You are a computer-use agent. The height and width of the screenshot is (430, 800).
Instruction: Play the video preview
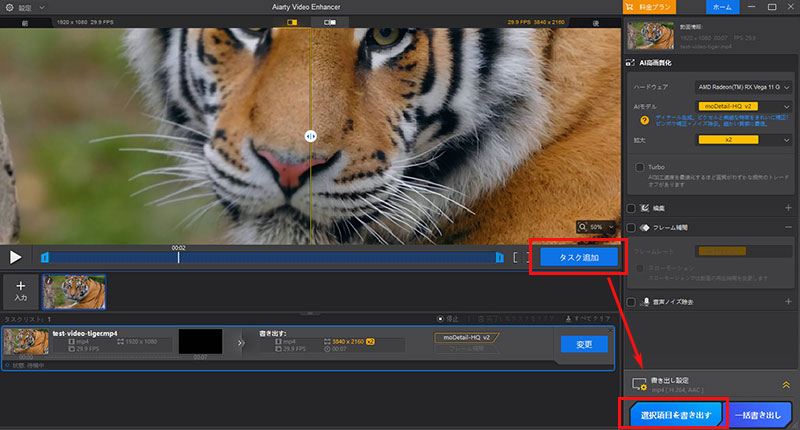tap(16, 257)
